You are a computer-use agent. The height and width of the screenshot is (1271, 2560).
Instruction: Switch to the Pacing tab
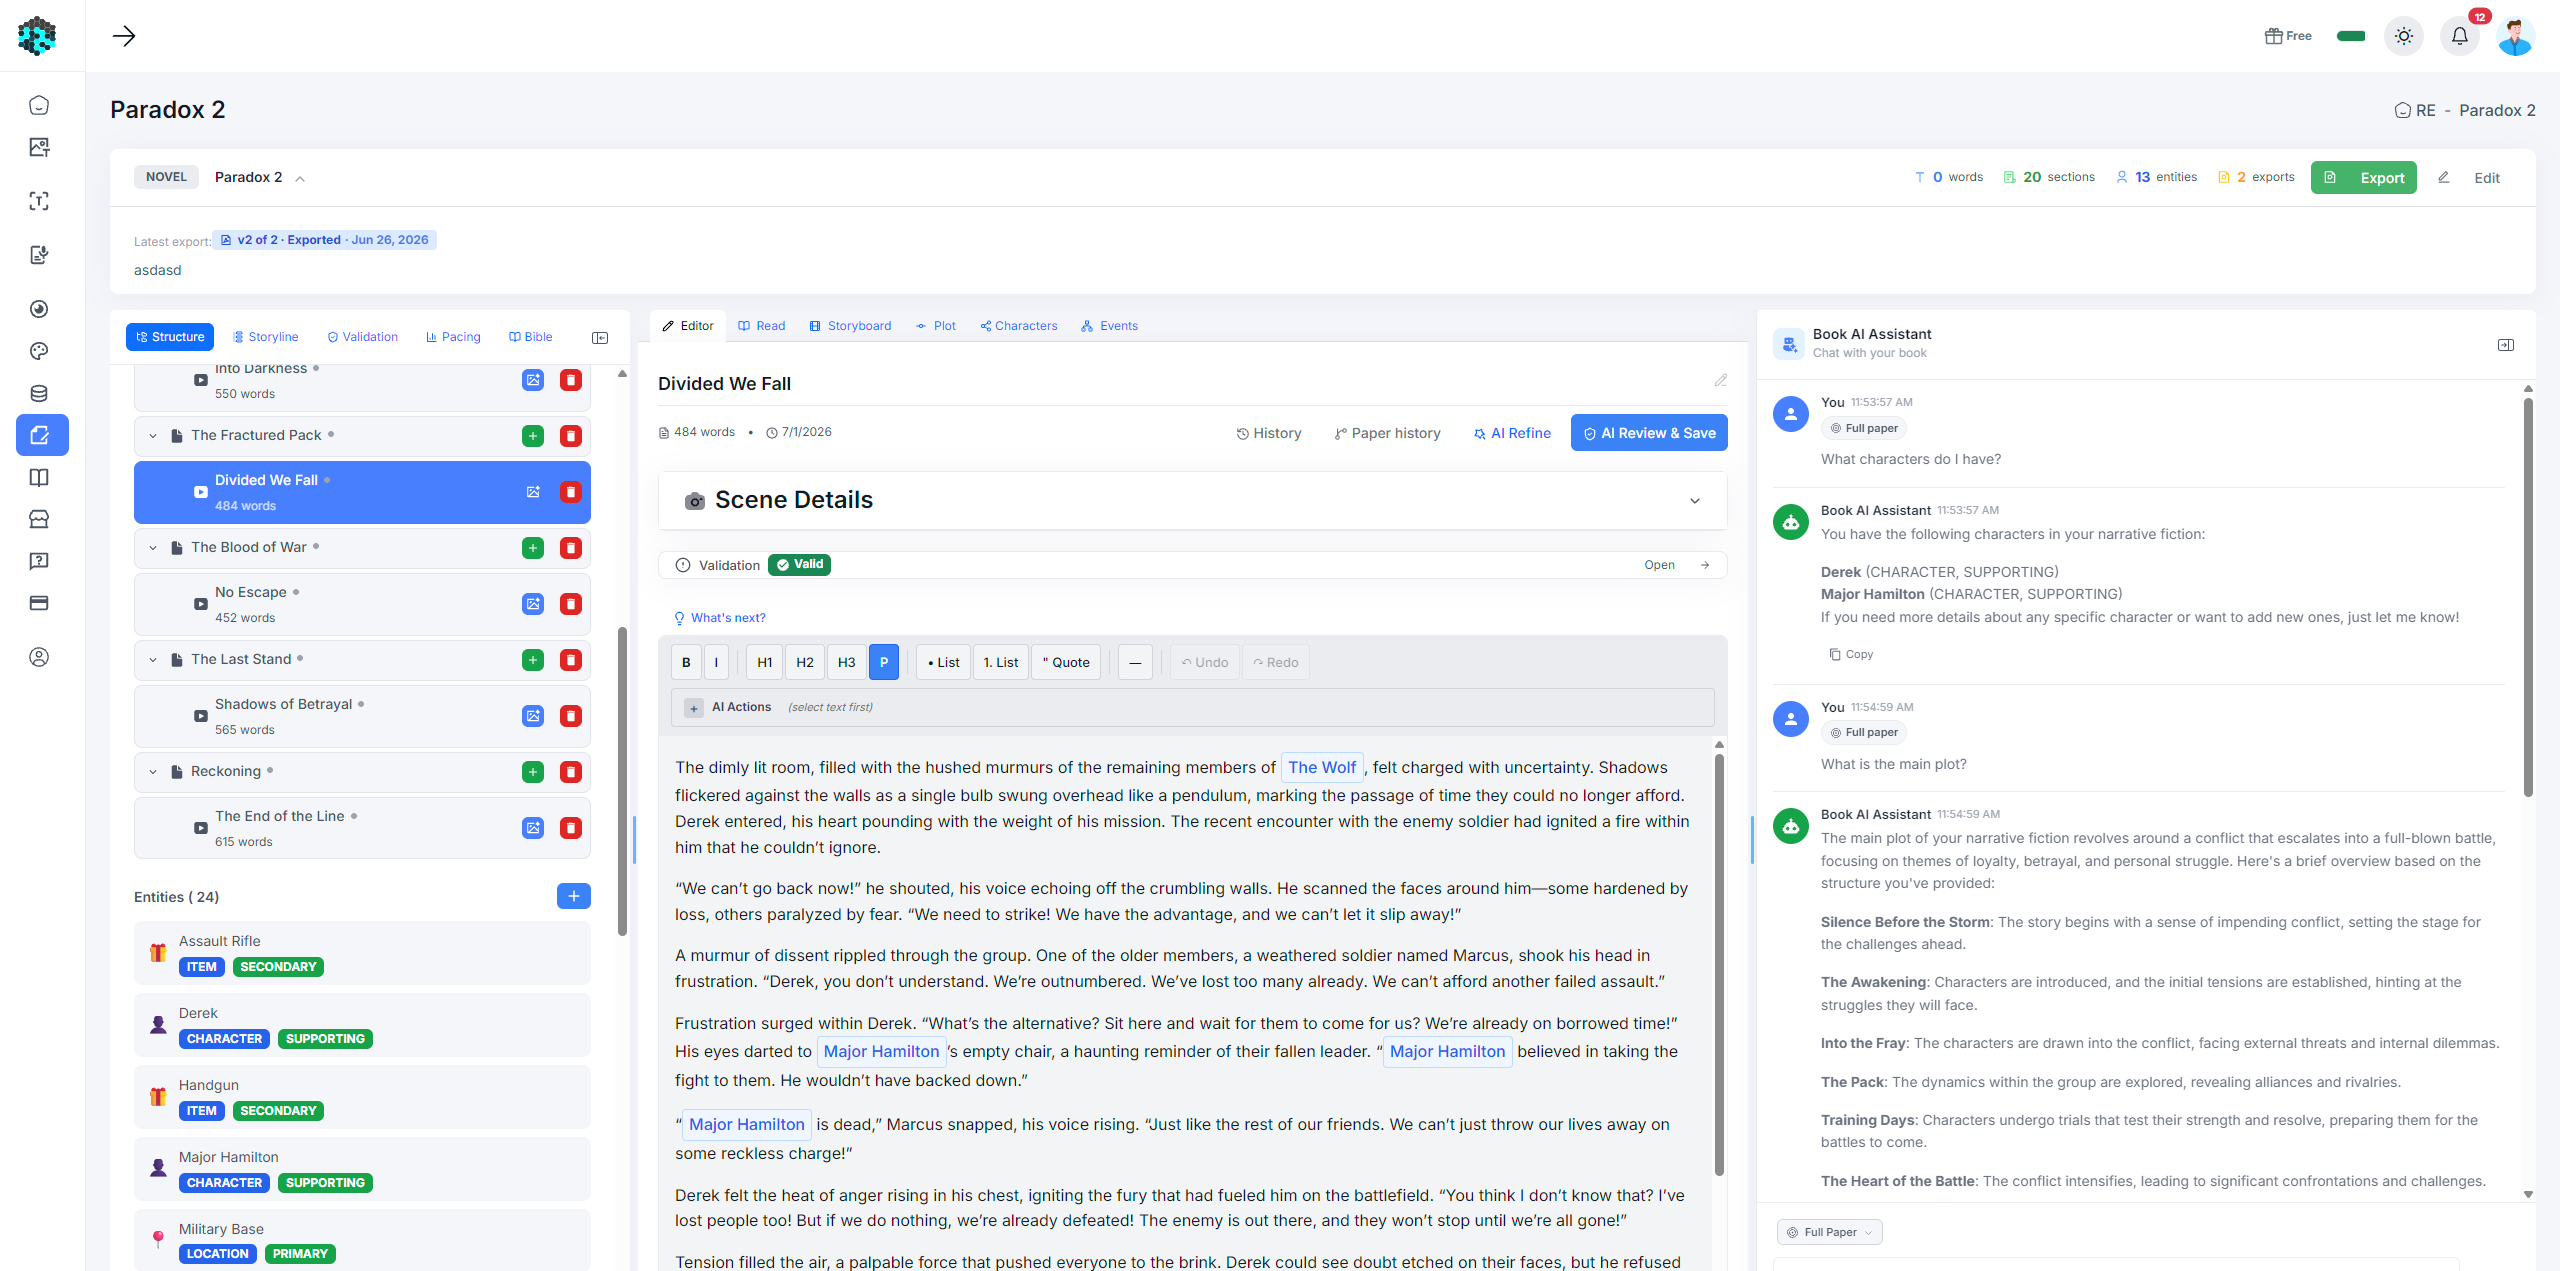point(454,337)
